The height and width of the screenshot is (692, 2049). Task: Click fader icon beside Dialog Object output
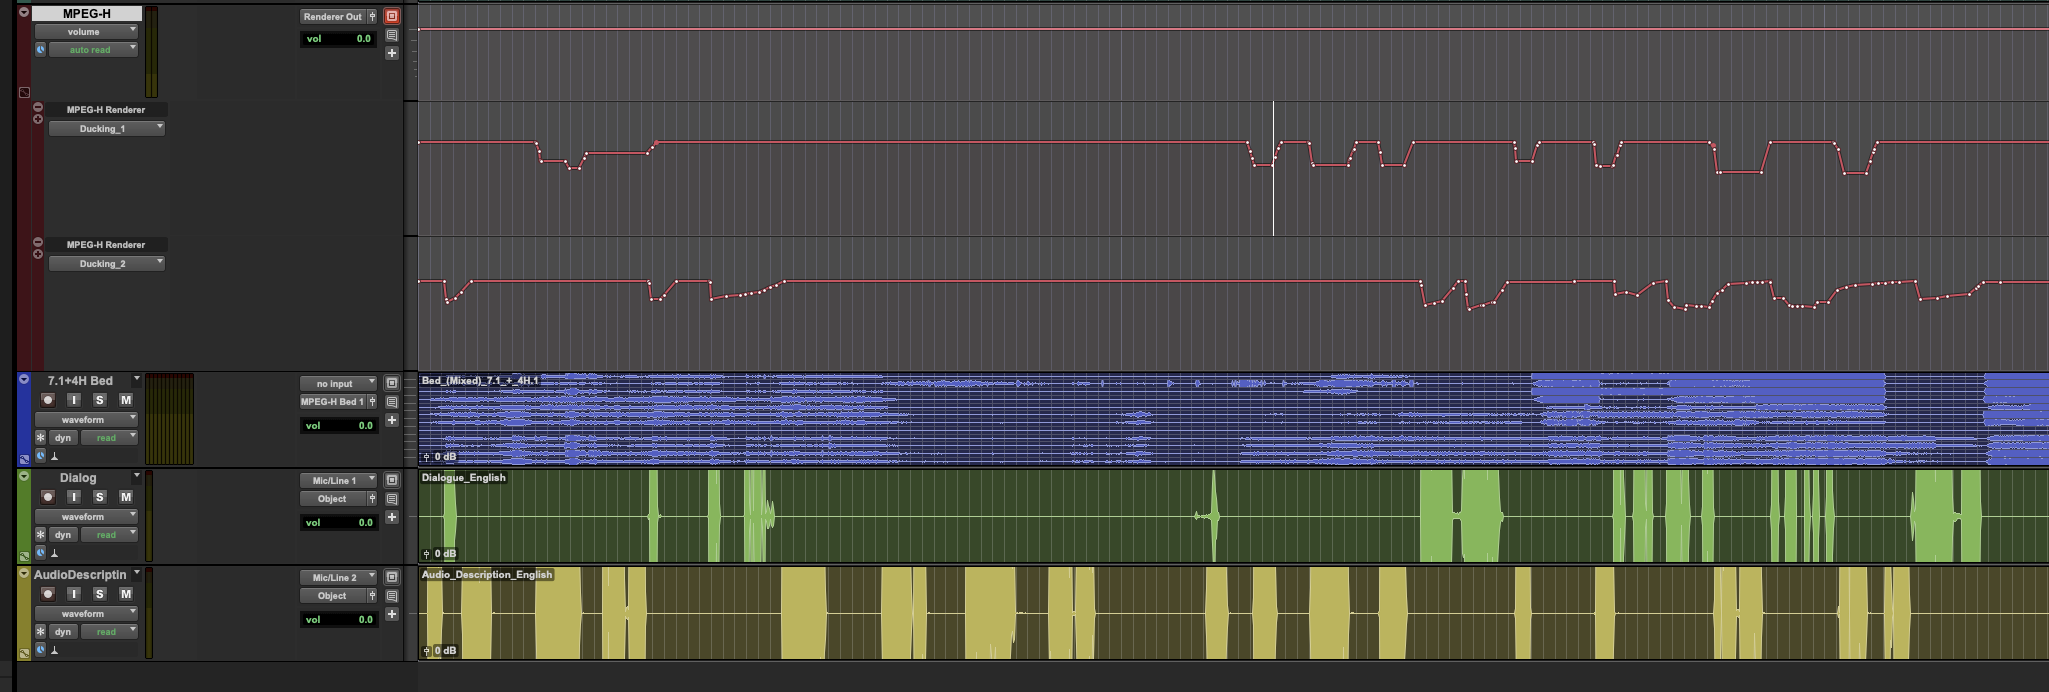373,499
